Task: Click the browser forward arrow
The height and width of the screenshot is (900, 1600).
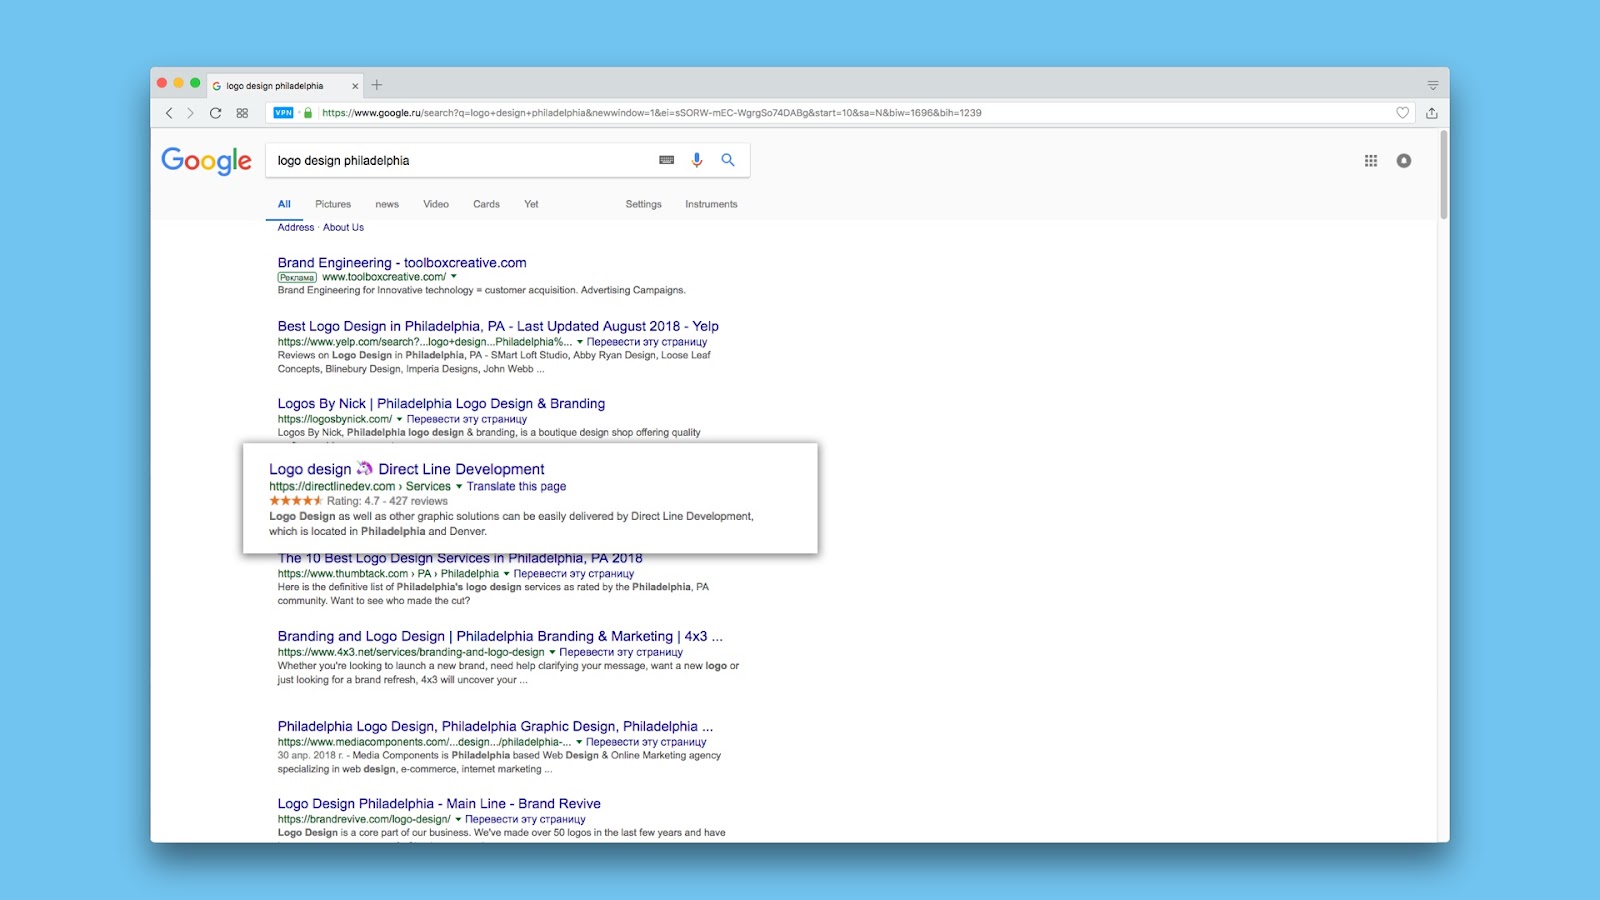Action: pos(190,113)
